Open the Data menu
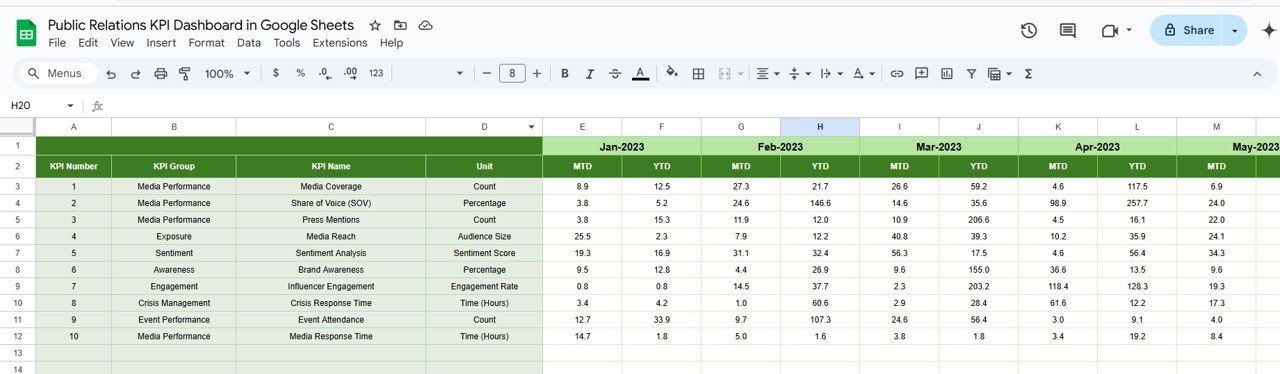This screenshot has width=1280, height=374. tap(249, 43)
